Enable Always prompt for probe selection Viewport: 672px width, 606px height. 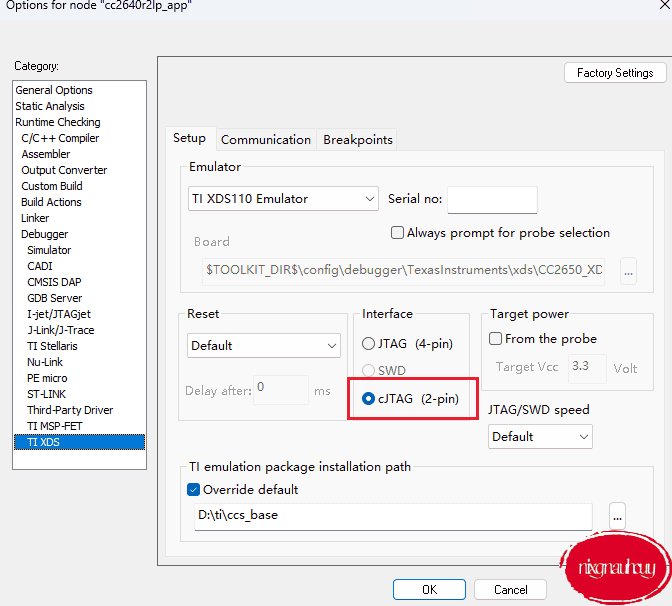(398, 233)
